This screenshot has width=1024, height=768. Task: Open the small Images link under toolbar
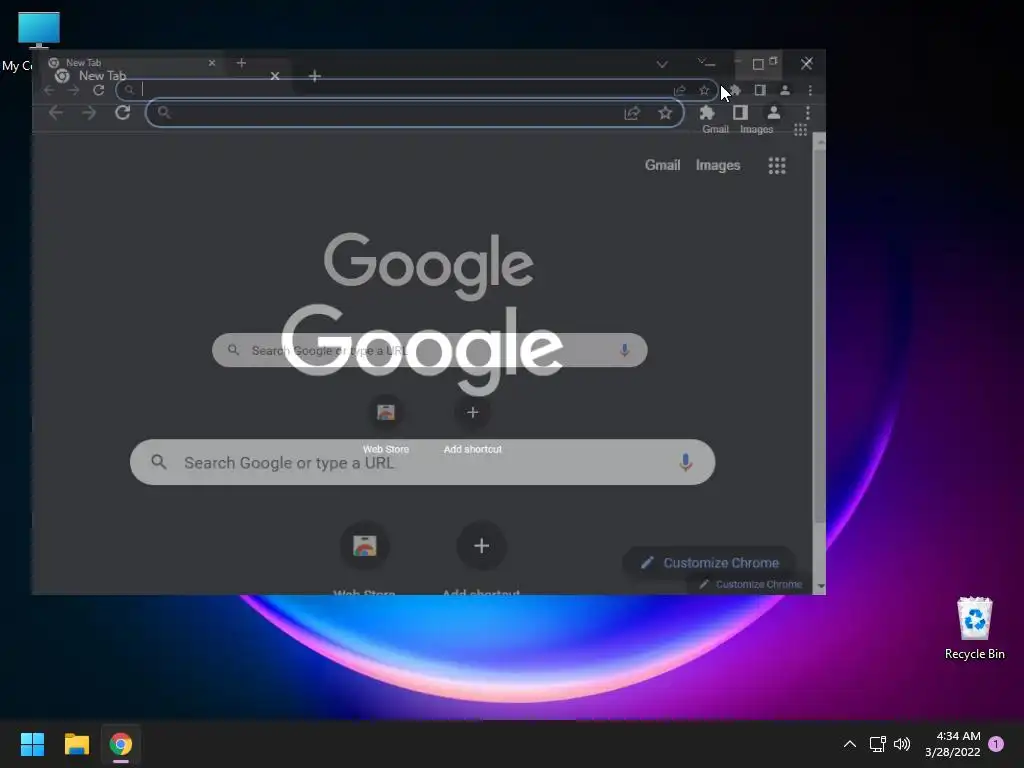pos(756,129)
